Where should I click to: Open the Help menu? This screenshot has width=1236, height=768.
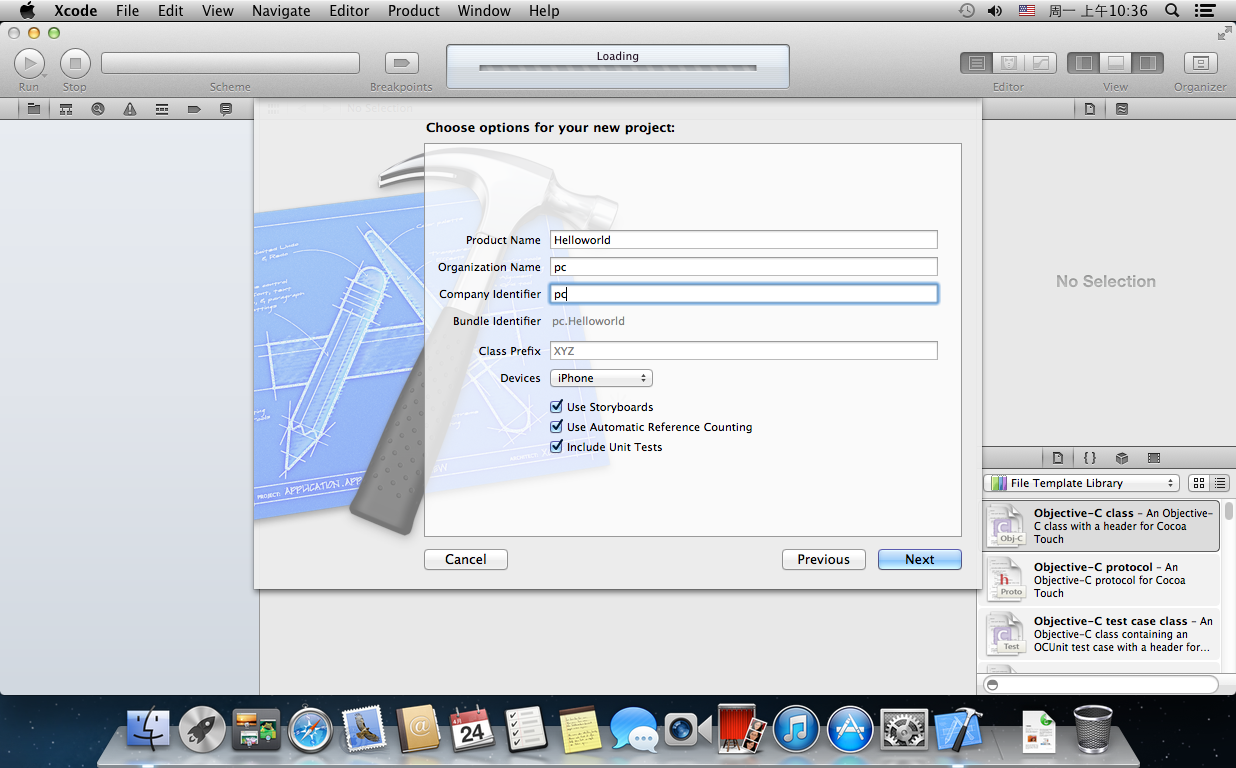544,11
